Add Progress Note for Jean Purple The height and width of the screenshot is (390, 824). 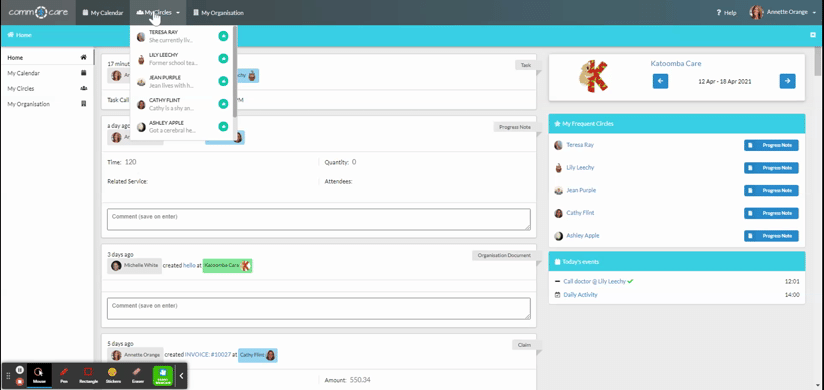(x=771, y=190)
